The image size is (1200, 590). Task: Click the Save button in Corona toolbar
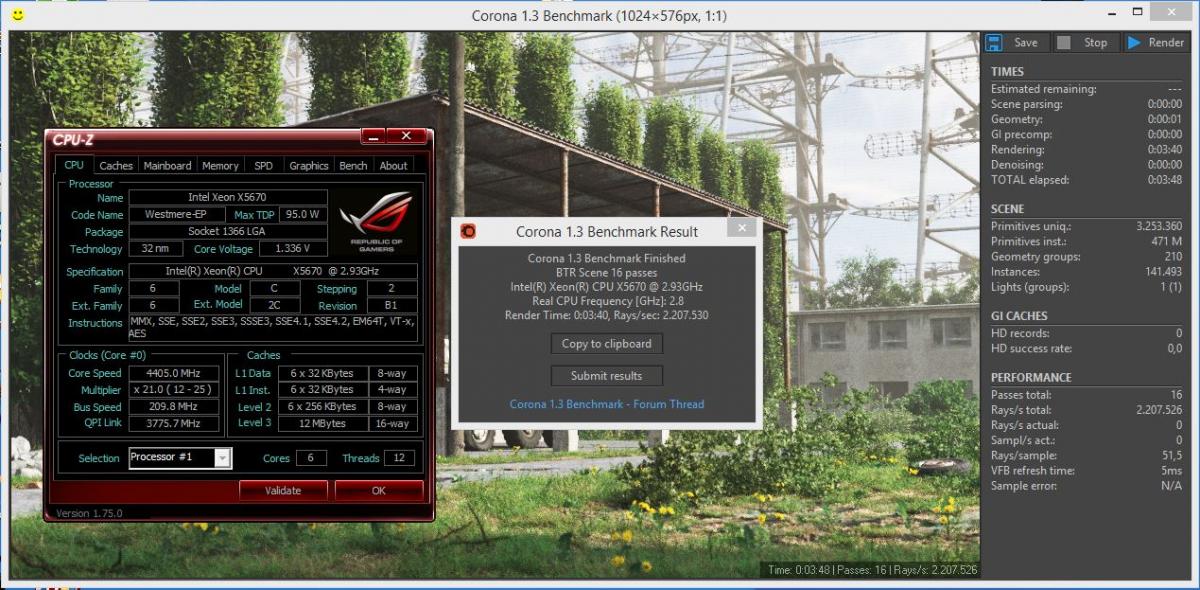point(1016,43)
